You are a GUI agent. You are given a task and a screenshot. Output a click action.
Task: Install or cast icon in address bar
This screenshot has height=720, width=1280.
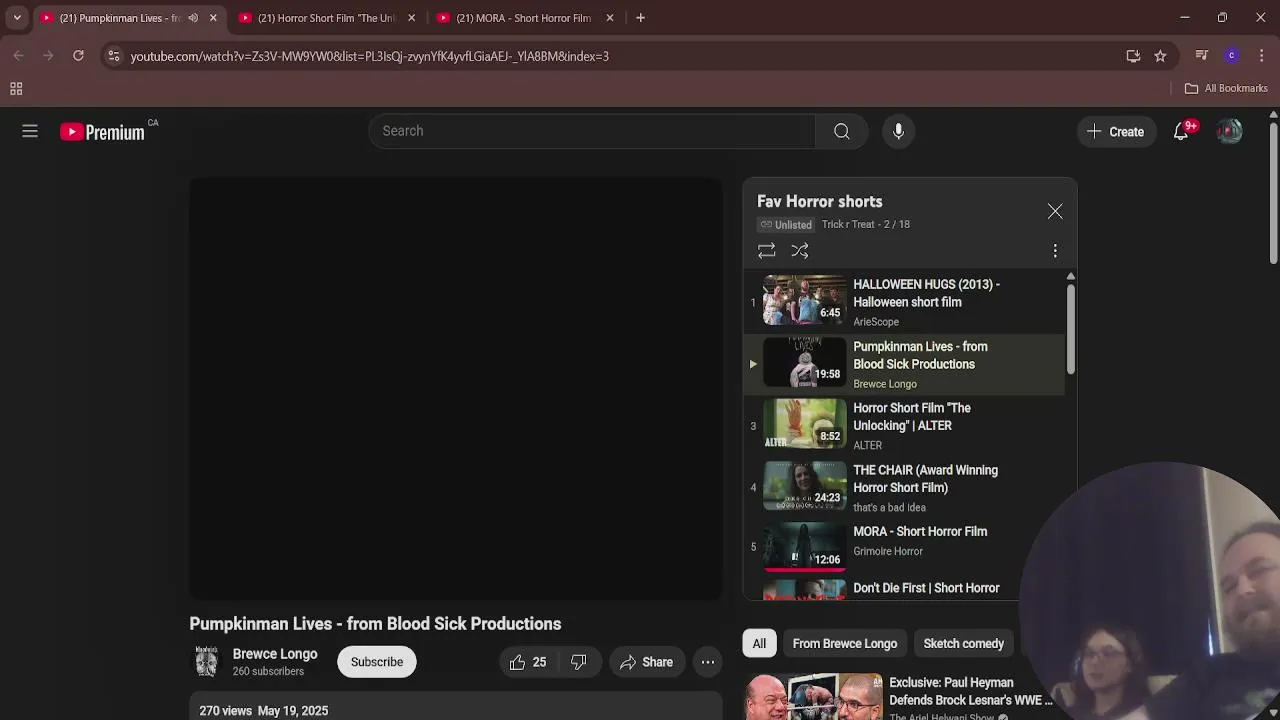[x=1133, y=56]
